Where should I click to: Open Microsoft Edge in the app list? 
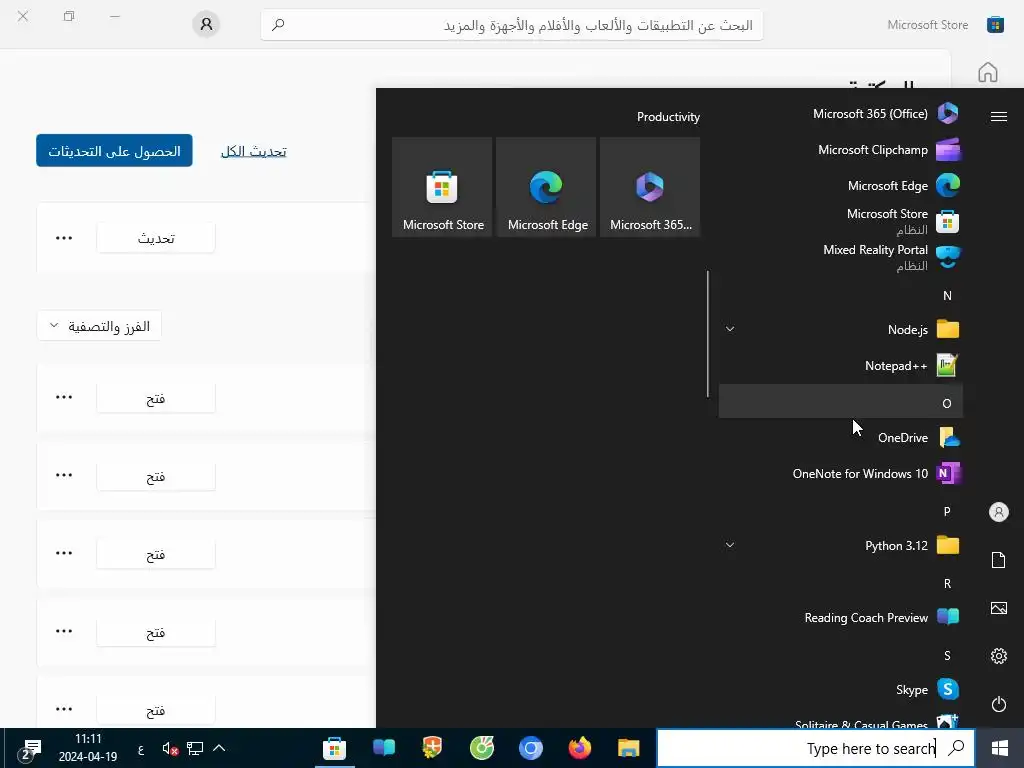pos(840,185)
